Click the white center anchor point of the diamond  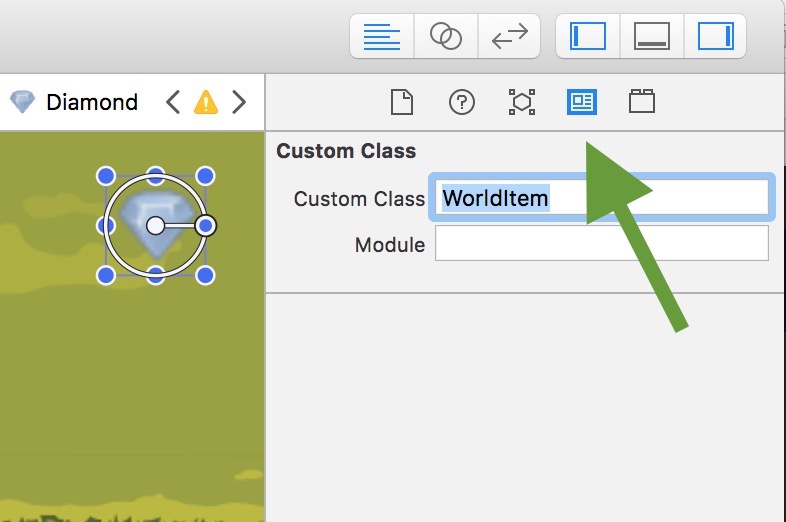coord(156,226)
